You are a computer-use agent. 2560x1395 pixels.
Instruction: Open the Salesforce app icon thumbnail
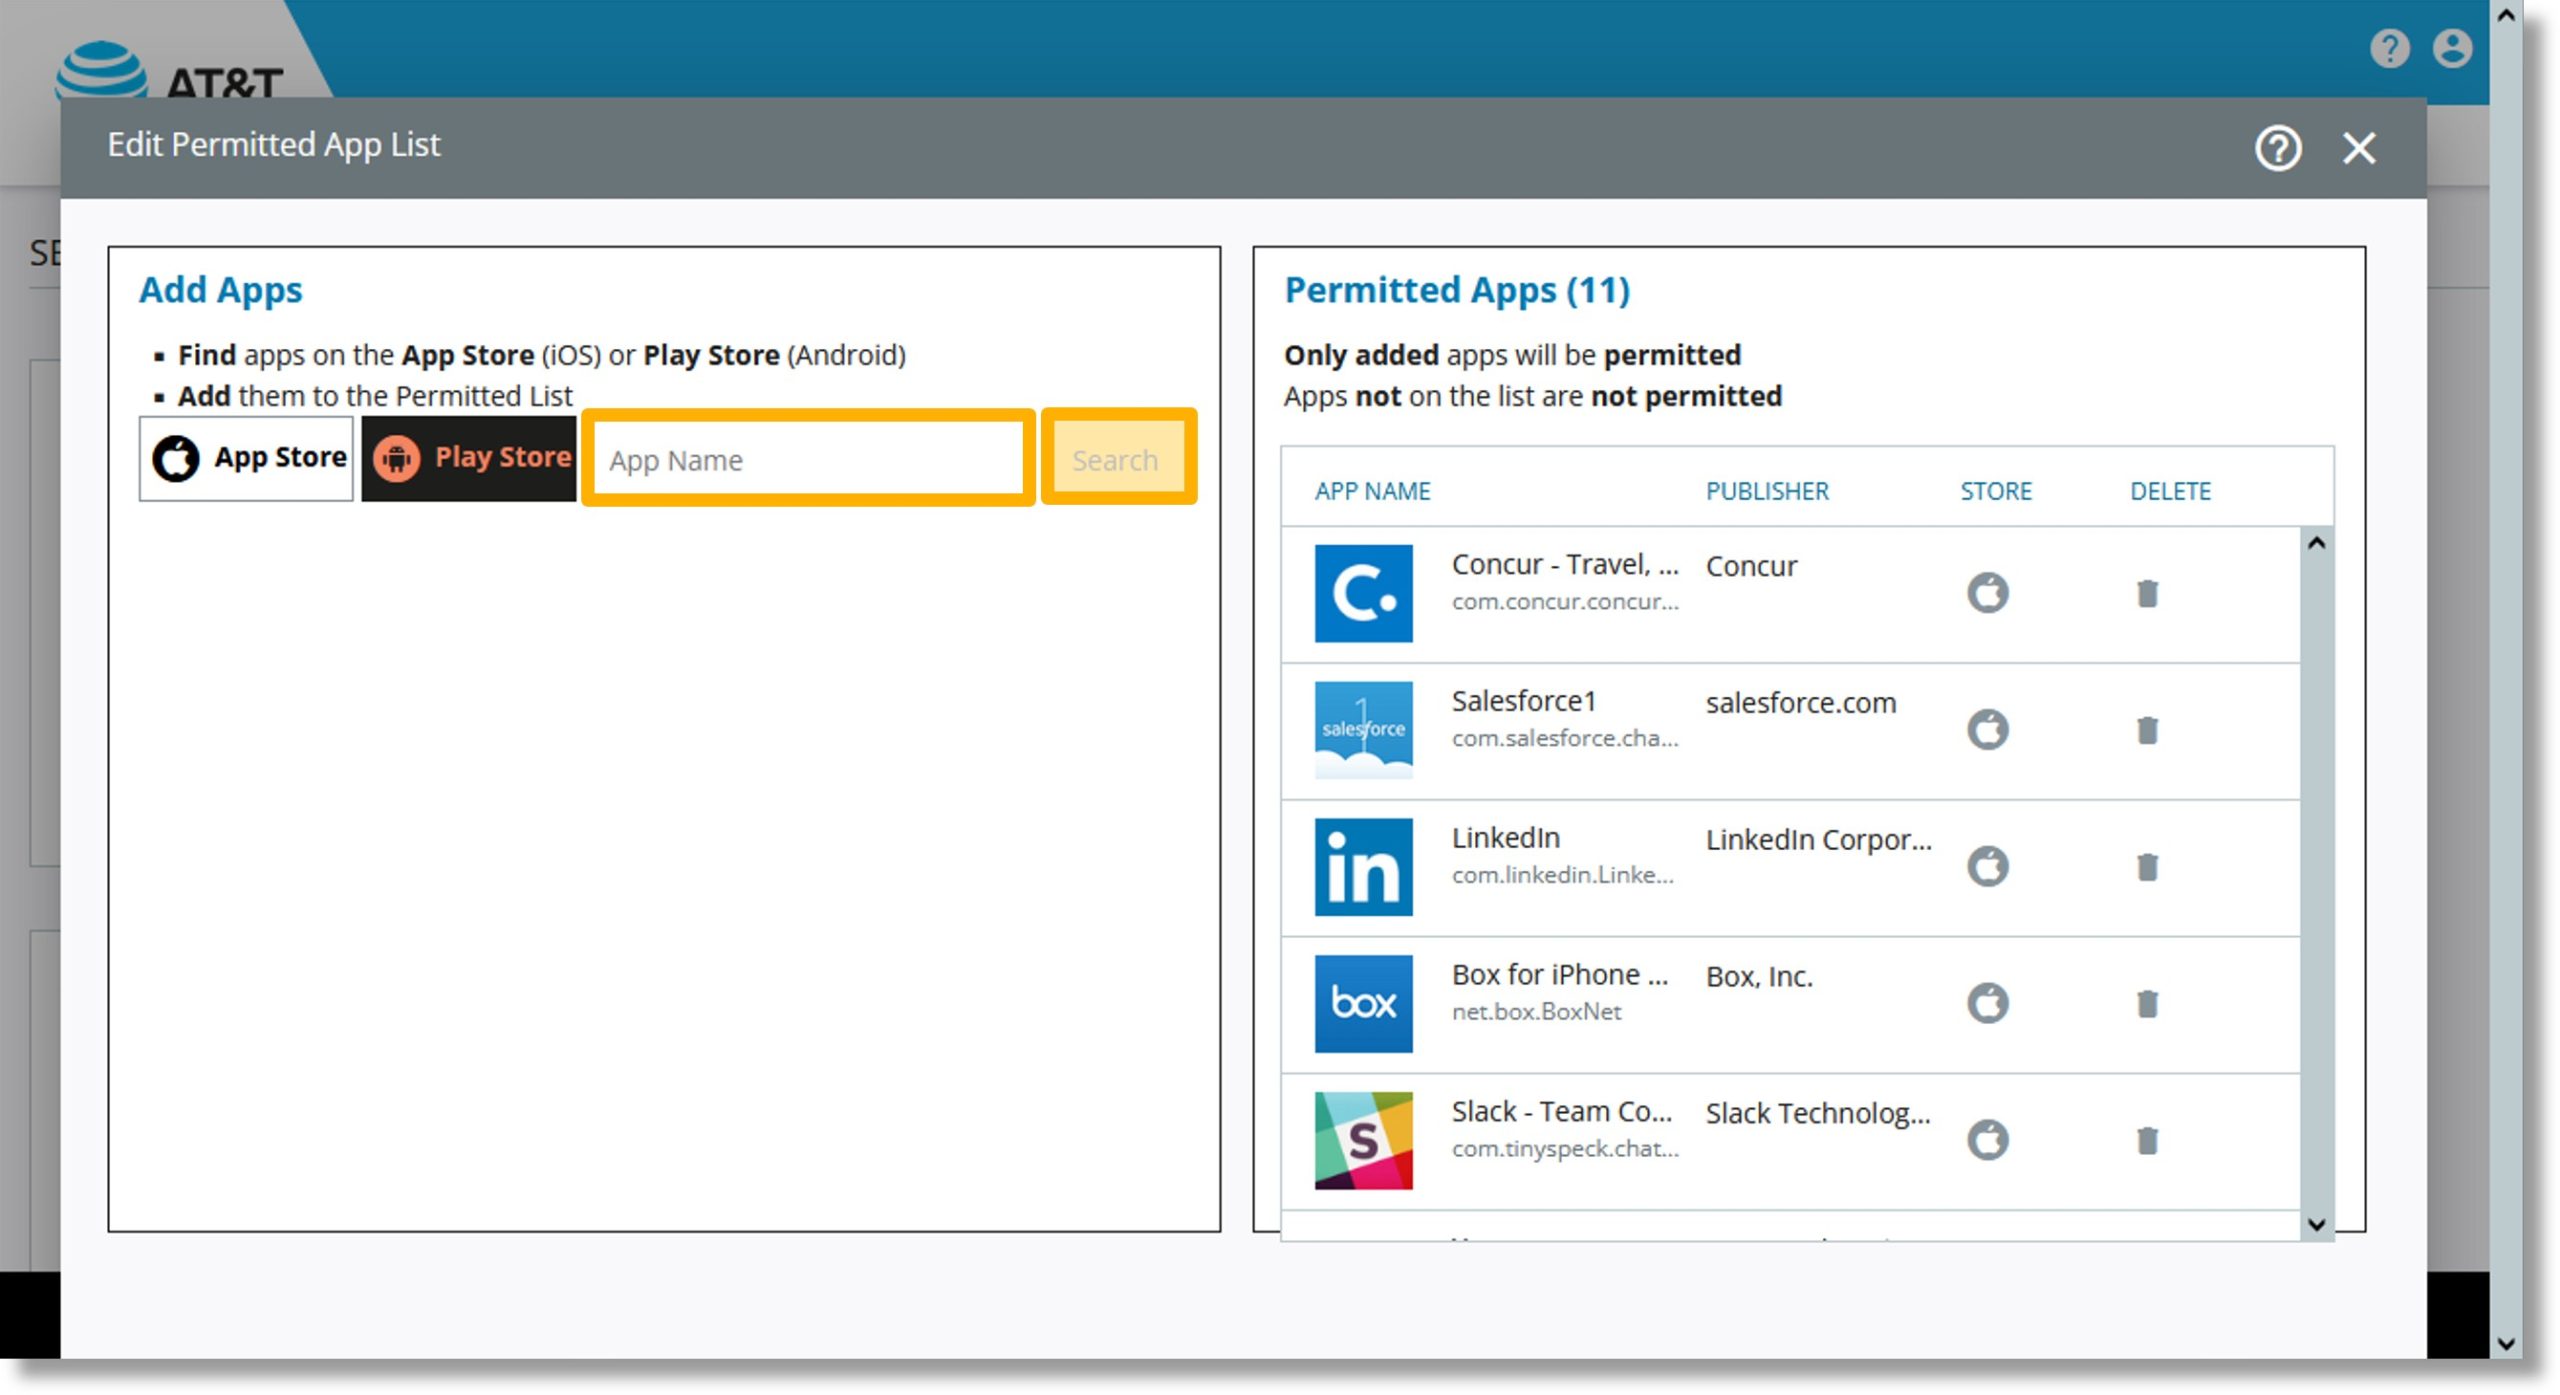[x=1363, y=730]
